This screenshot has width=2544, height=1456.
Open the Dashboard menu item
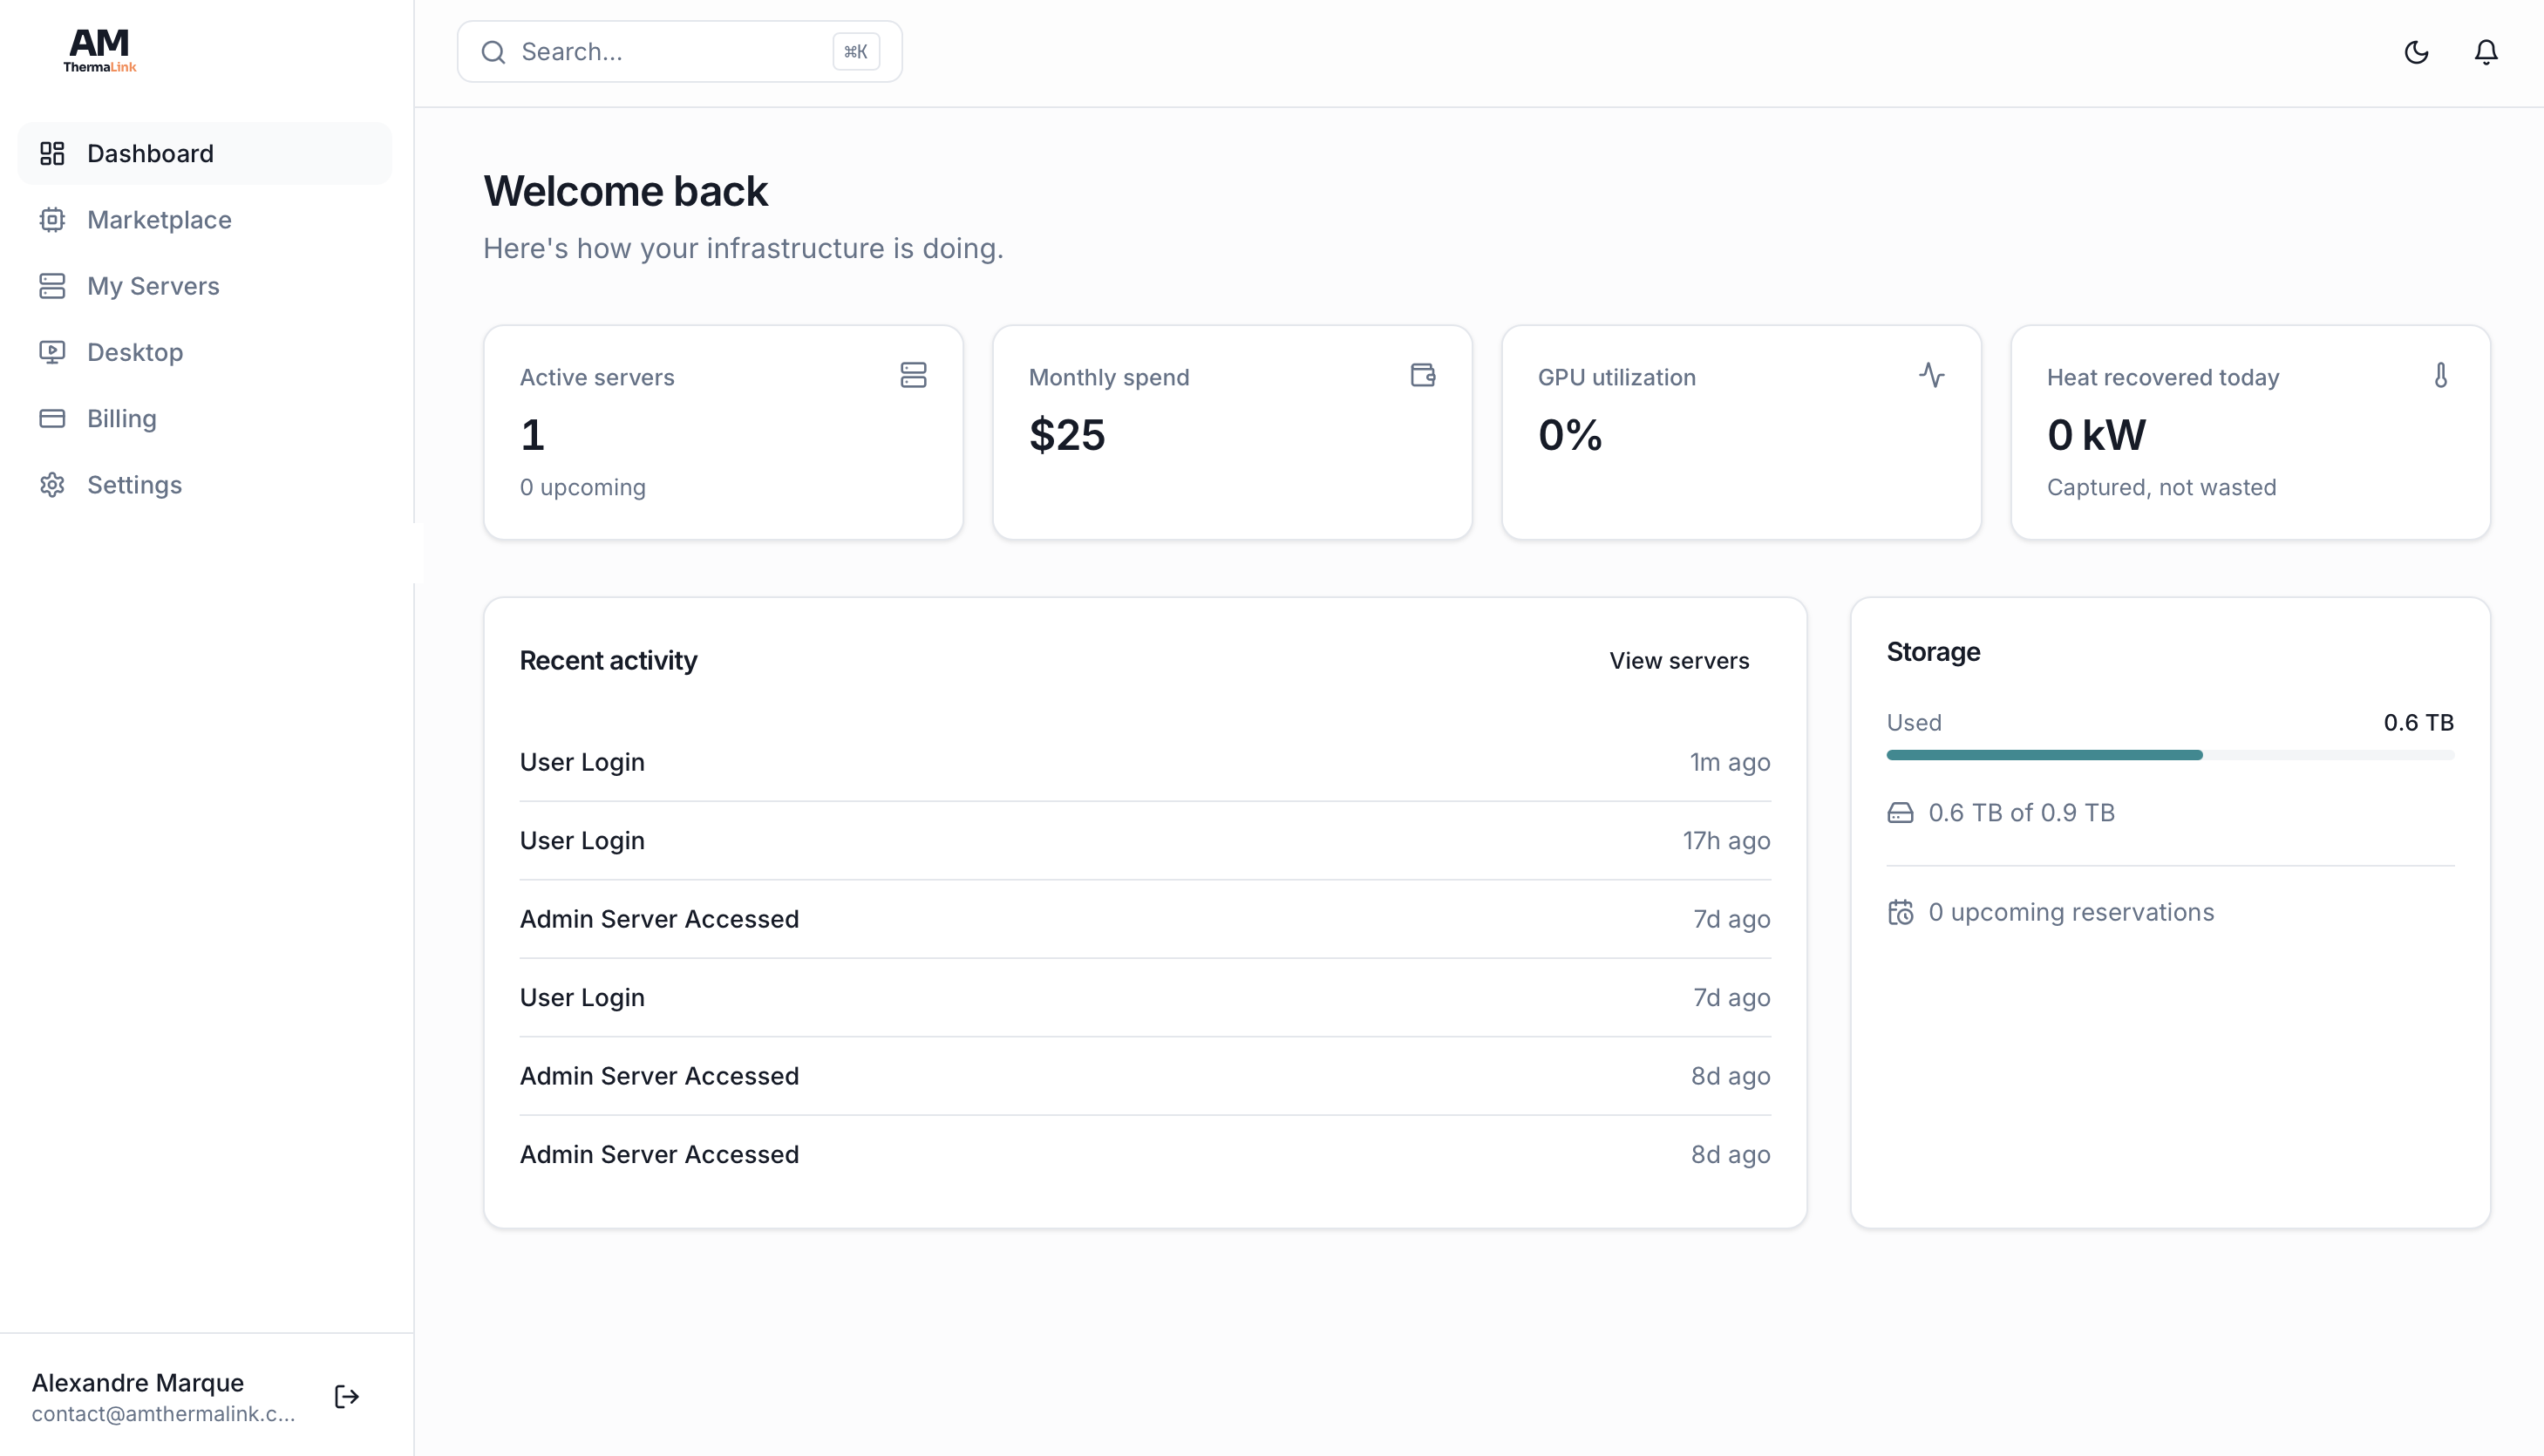coord(205,153)
